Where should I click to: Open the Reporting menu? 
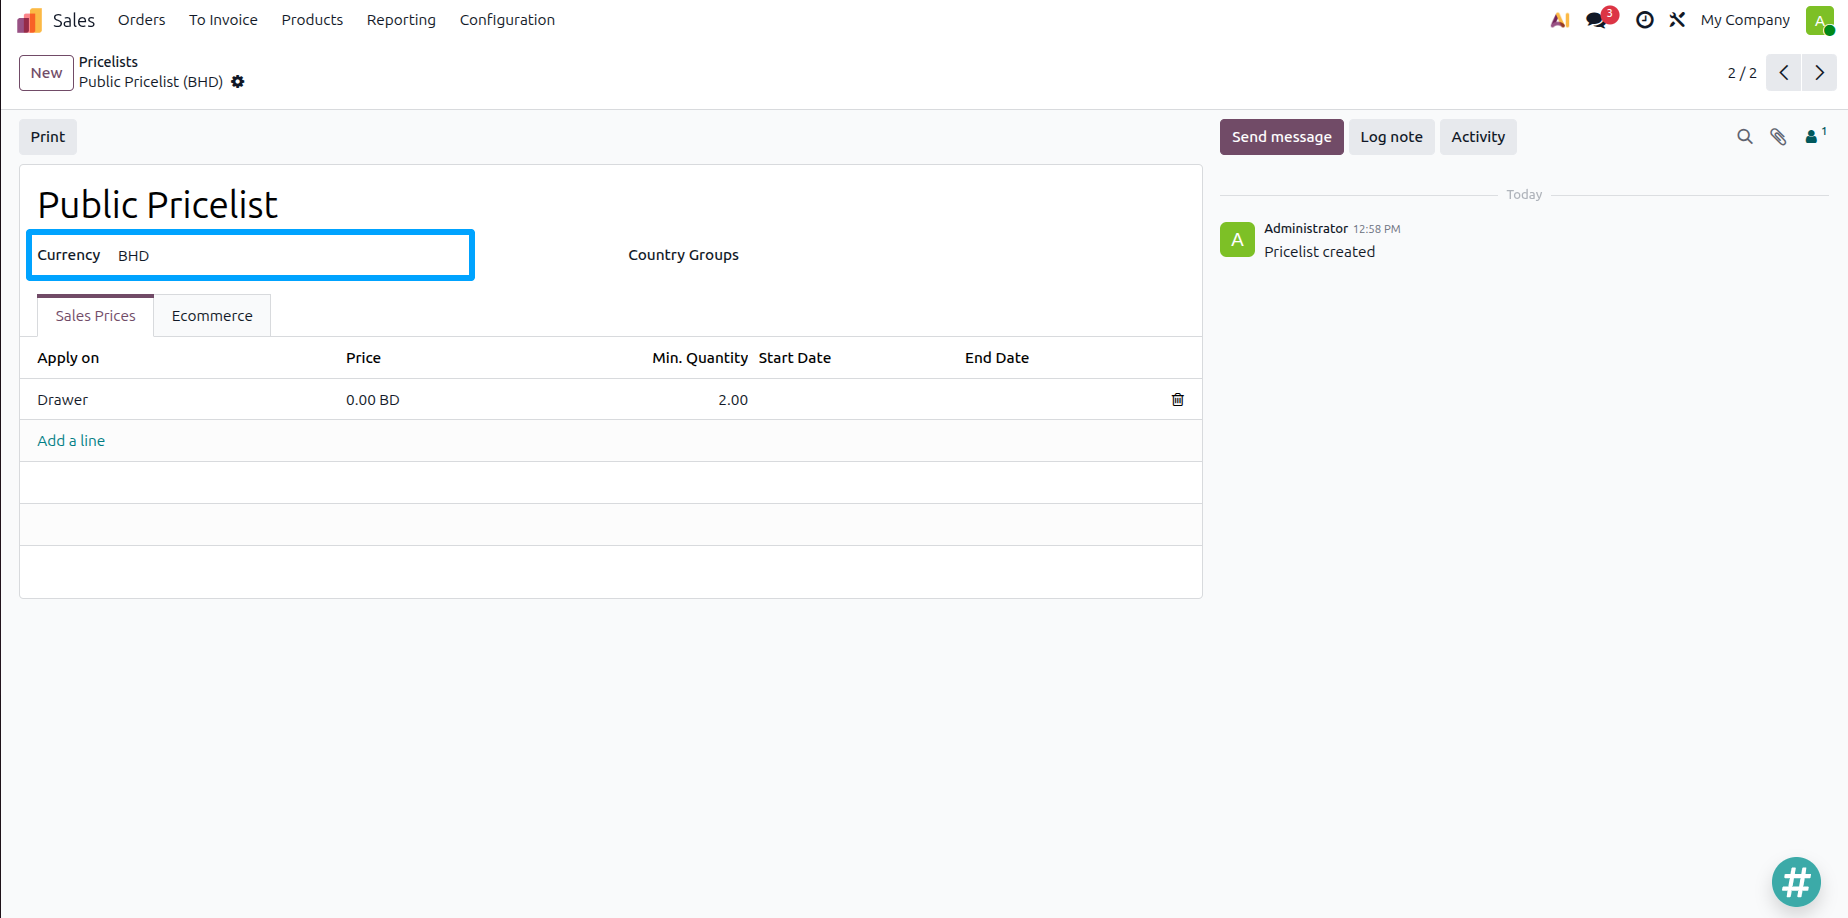tap(401, 20)
